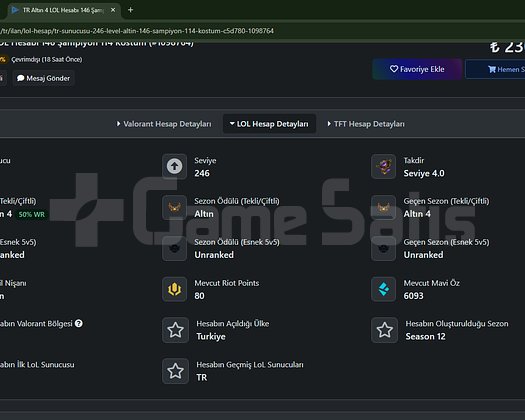Click the Mevcut Riot Points icon
This screenshot has width=525, height=420.
click(x=174, y=289)
